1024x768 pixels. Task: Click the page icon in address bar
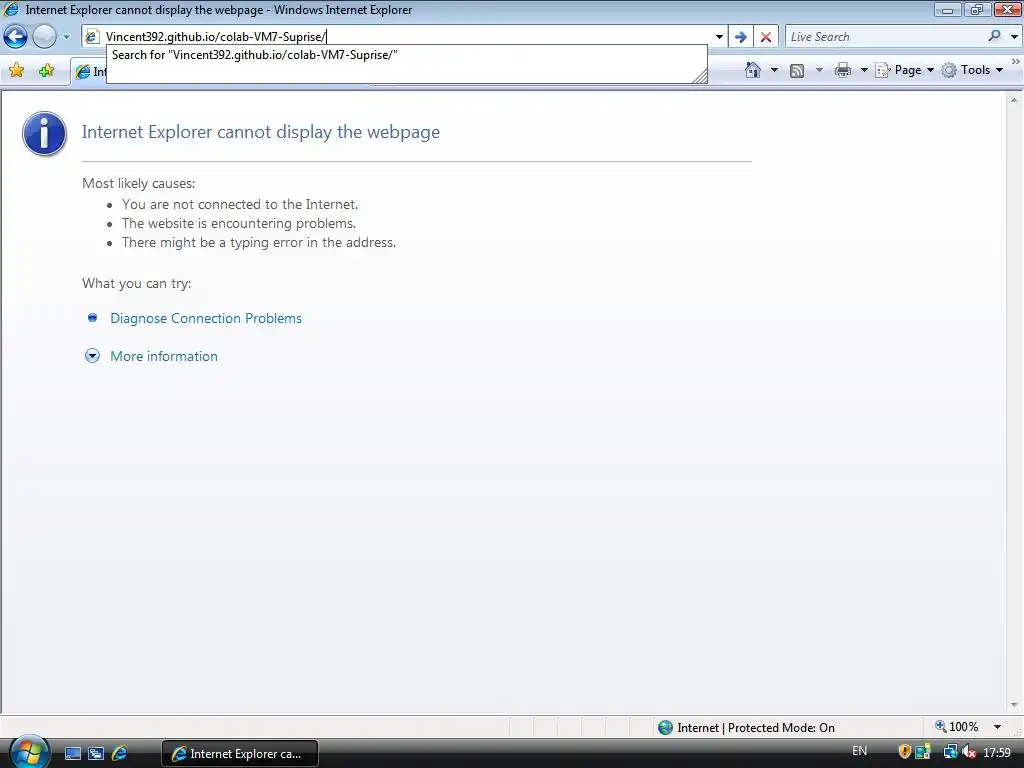(x=92, y=37)
